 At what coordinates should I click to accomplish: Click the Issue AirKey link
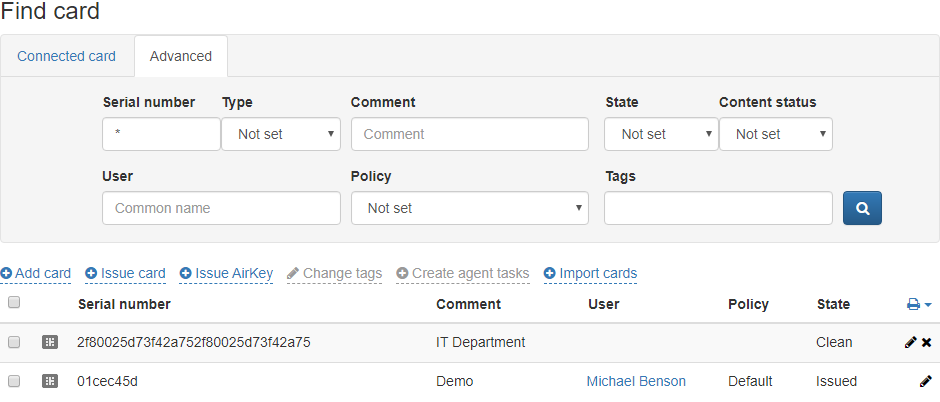233,273
